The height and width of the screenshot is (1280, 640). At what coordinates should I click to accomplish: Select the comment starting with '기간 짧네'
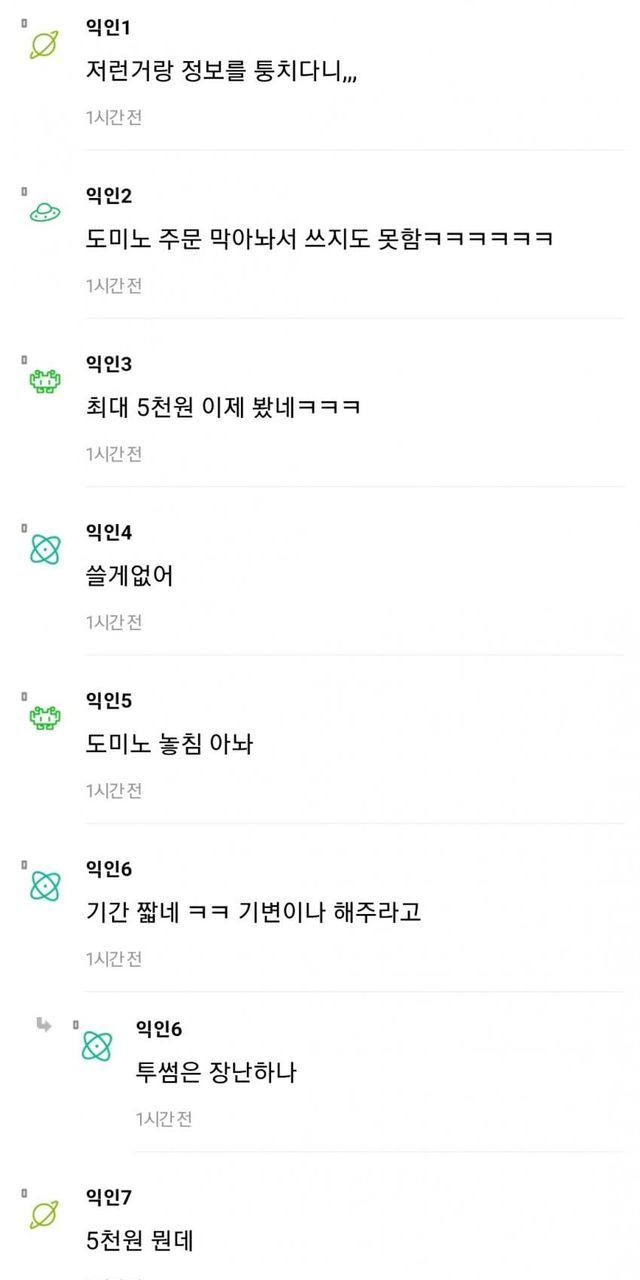click(x=253, y=913)
